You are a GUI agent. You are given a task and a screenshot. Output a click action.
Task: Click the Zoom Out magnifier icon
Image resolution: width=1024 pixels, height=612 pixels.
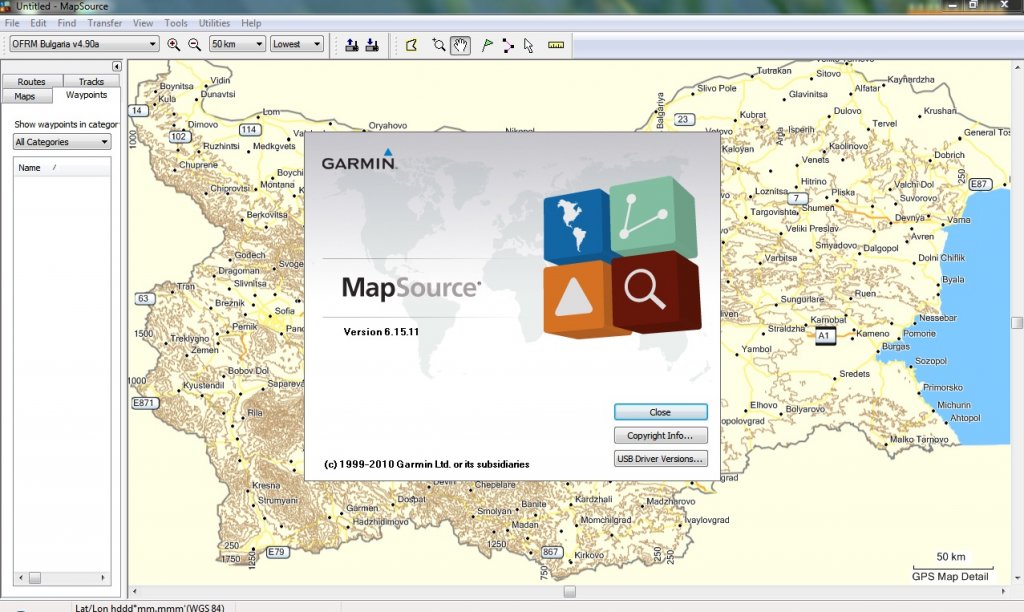tap(194, 45)
